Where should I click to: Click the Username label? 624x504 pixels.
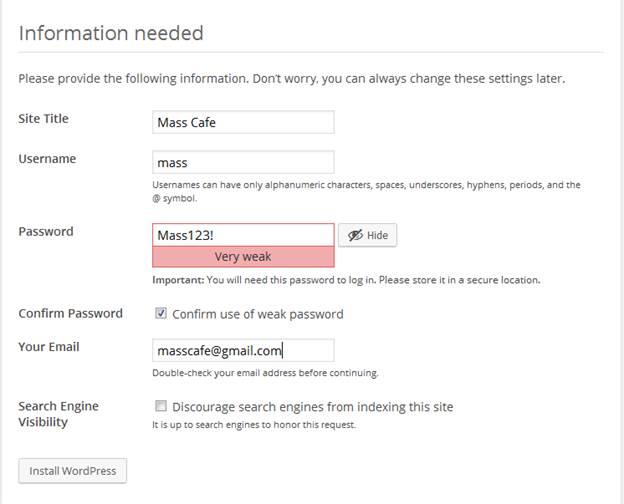(47, 159)
